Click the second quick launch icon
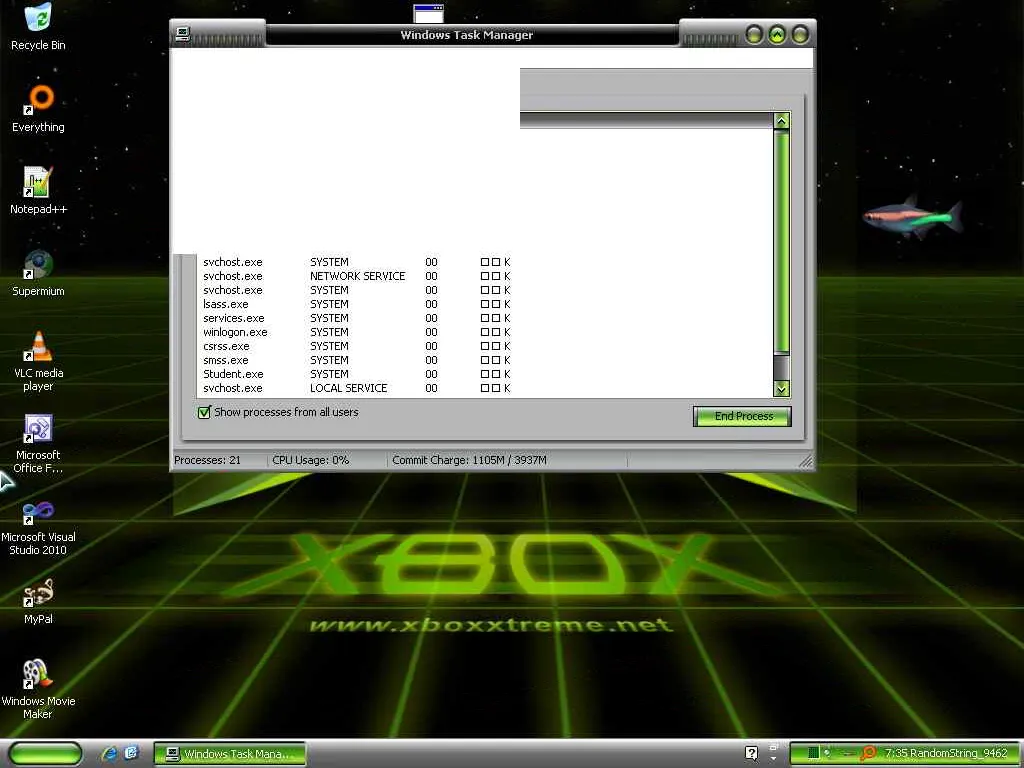1024x768 pixels. point(131,753)
